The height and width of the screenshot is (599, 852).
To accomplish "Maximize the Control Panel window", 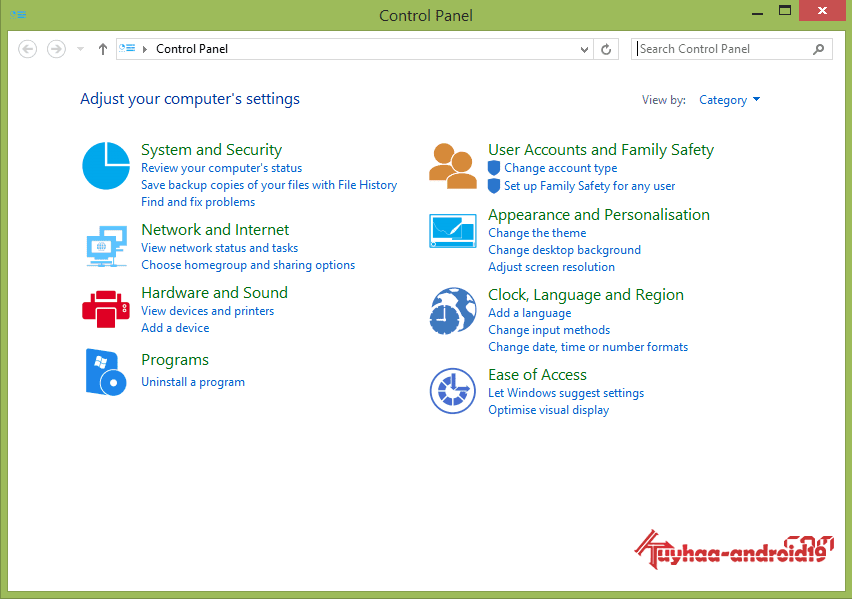I will 785,11.
